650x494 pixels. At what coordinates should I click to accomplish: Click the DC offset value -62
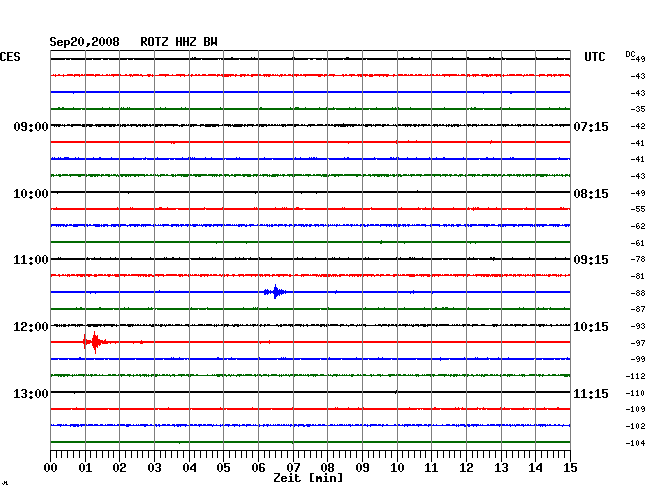[638, 226]
